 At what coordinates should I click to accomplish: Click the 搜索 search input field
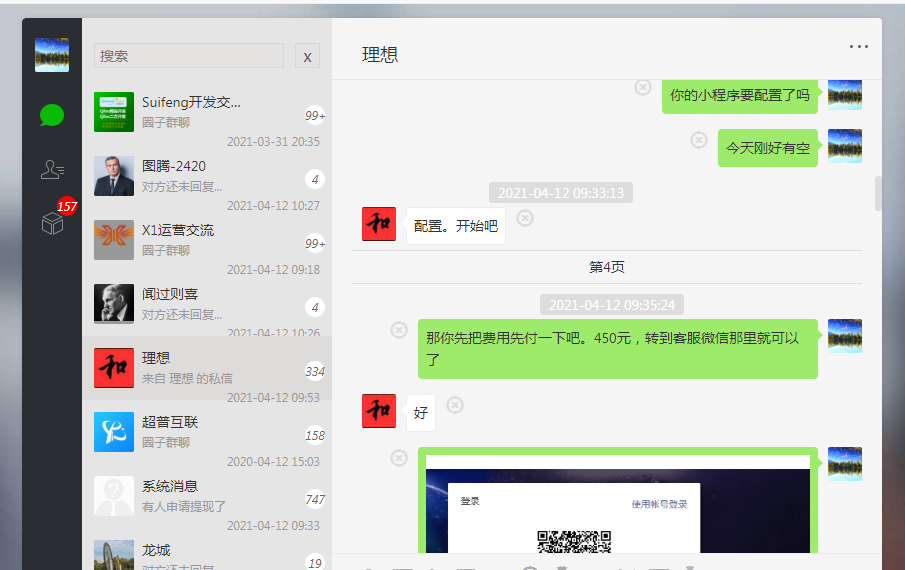(189, 56)
